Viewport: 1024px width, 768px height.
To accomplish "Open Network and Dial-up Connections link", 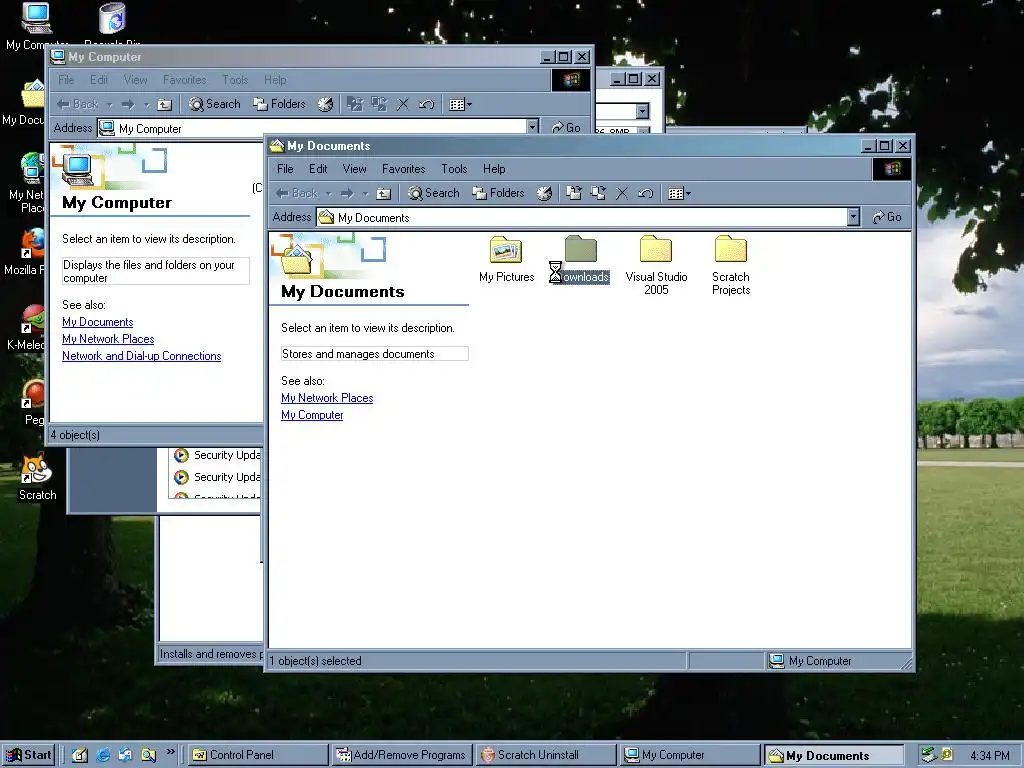I will click(141, 356).
